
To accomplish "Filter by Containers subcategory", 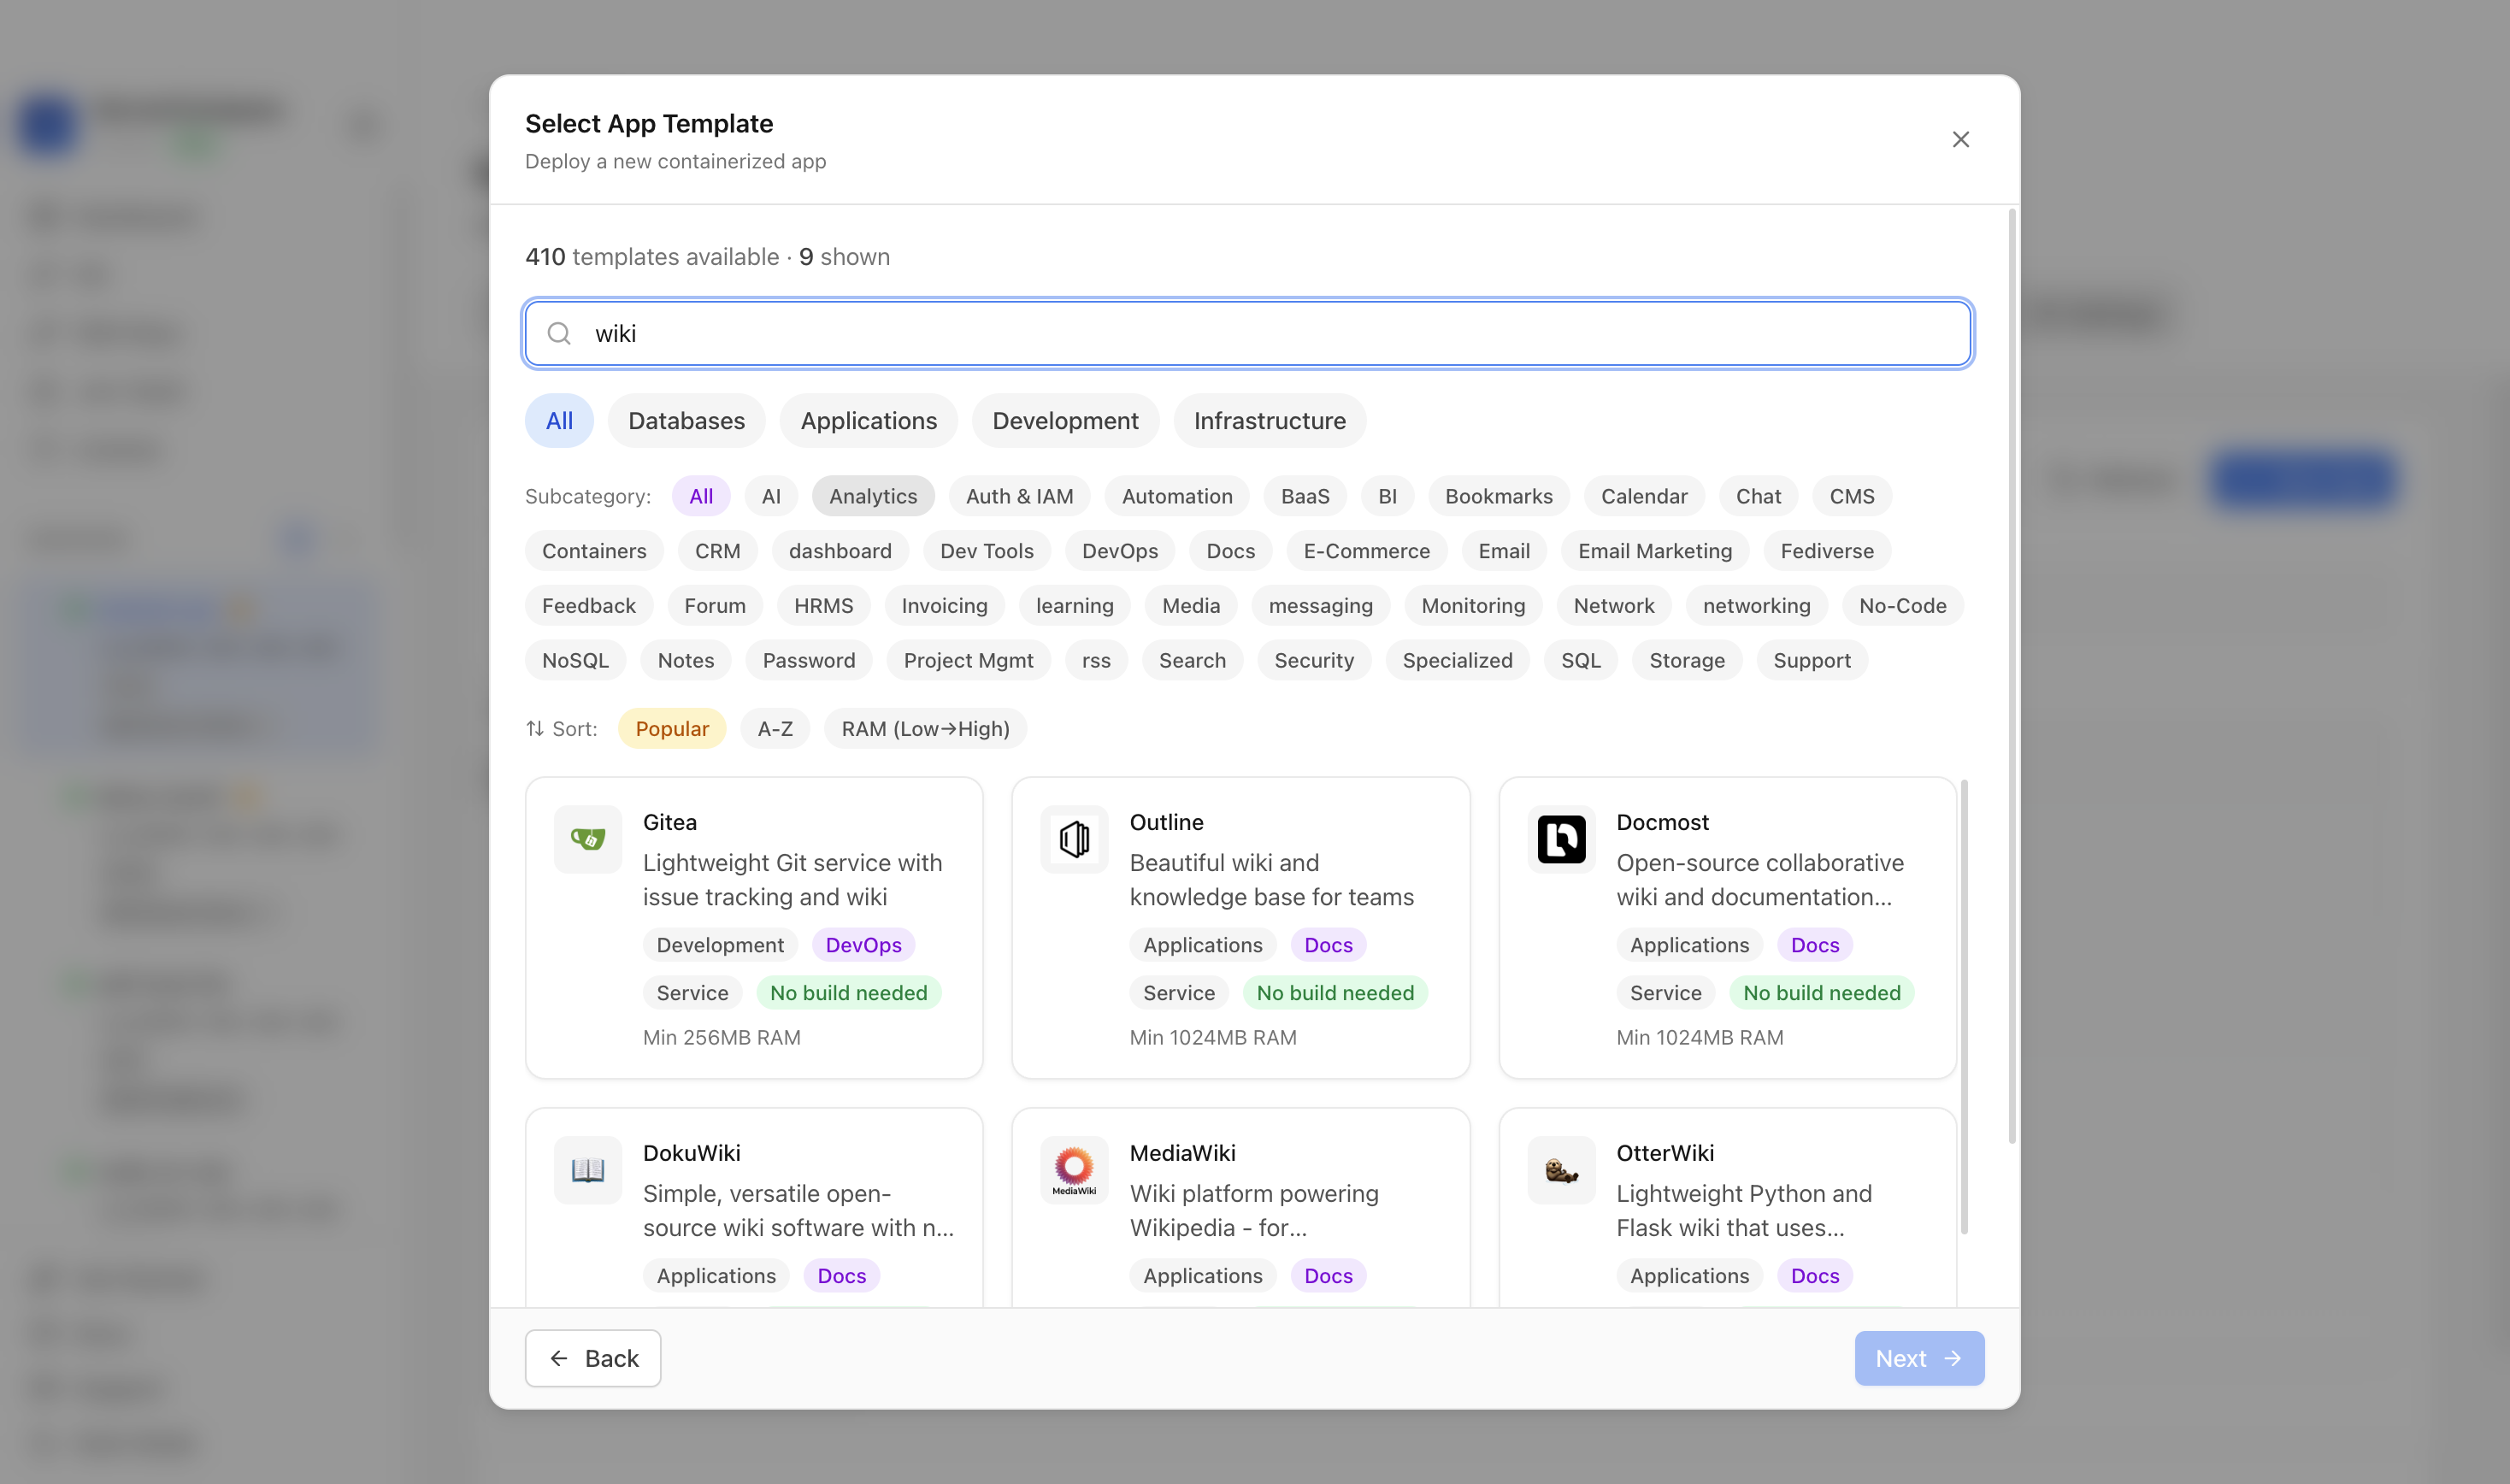I will pyautogui.click(x=594, y=551).
